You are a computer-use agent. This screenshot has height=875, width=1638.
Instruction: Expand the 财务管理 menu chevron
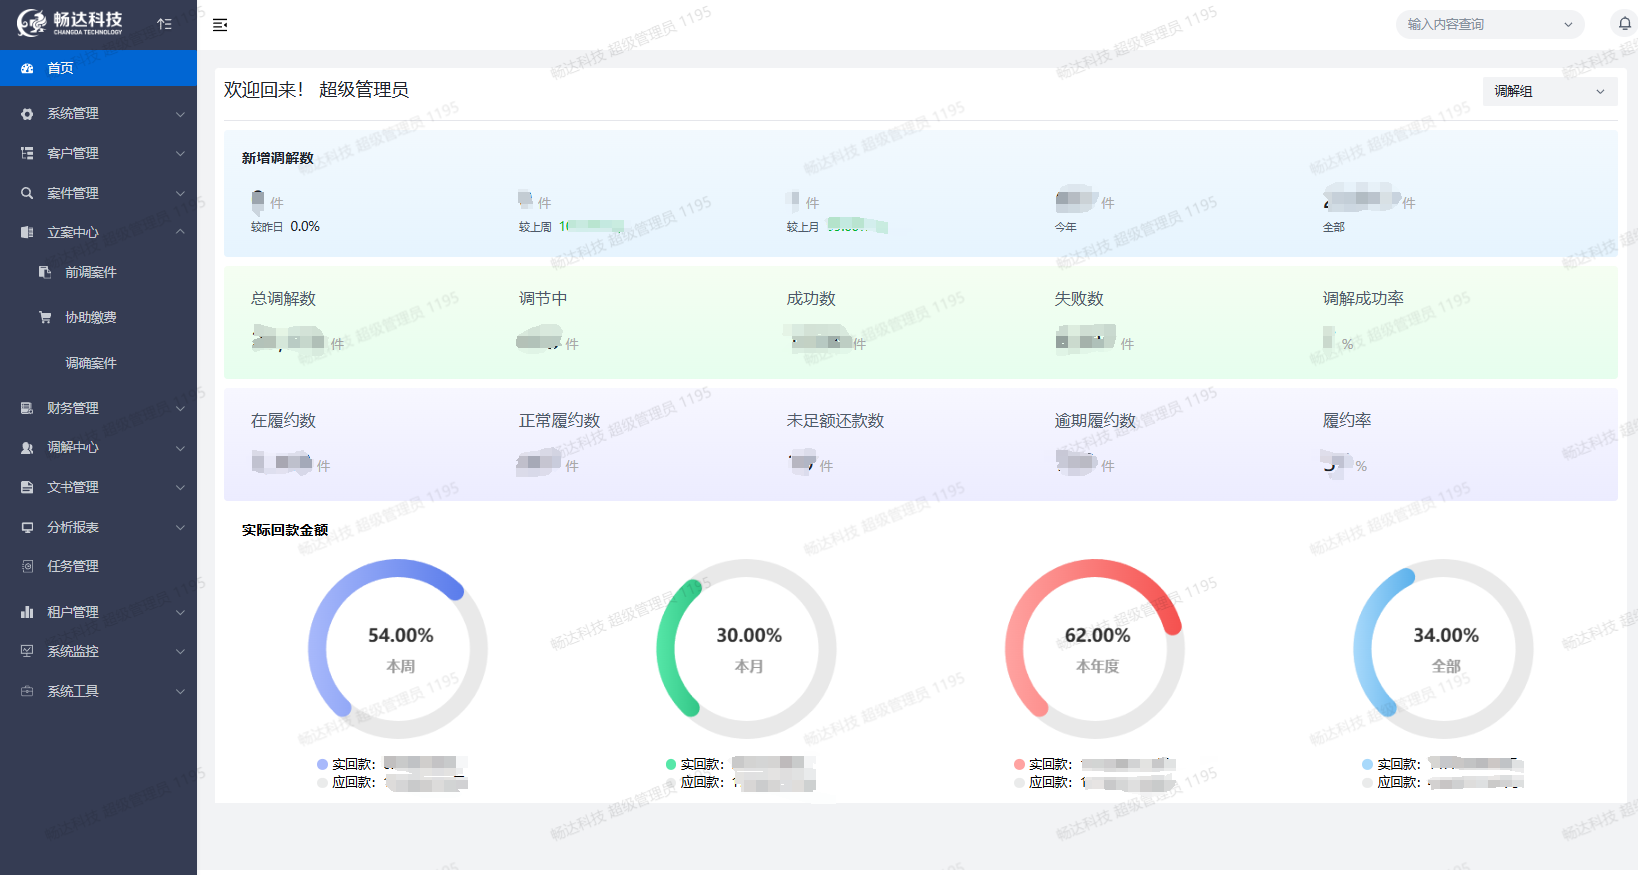click(x=180, y=408)
